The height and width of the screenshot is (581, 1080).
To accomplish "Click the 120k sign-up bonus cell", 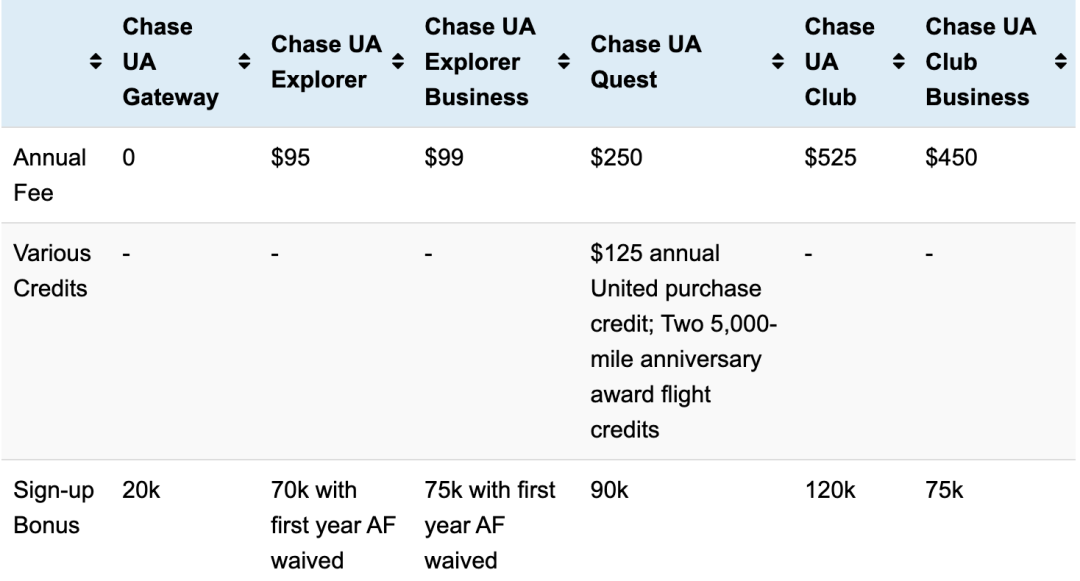I will pyautogui.click(x=829, y=490).
